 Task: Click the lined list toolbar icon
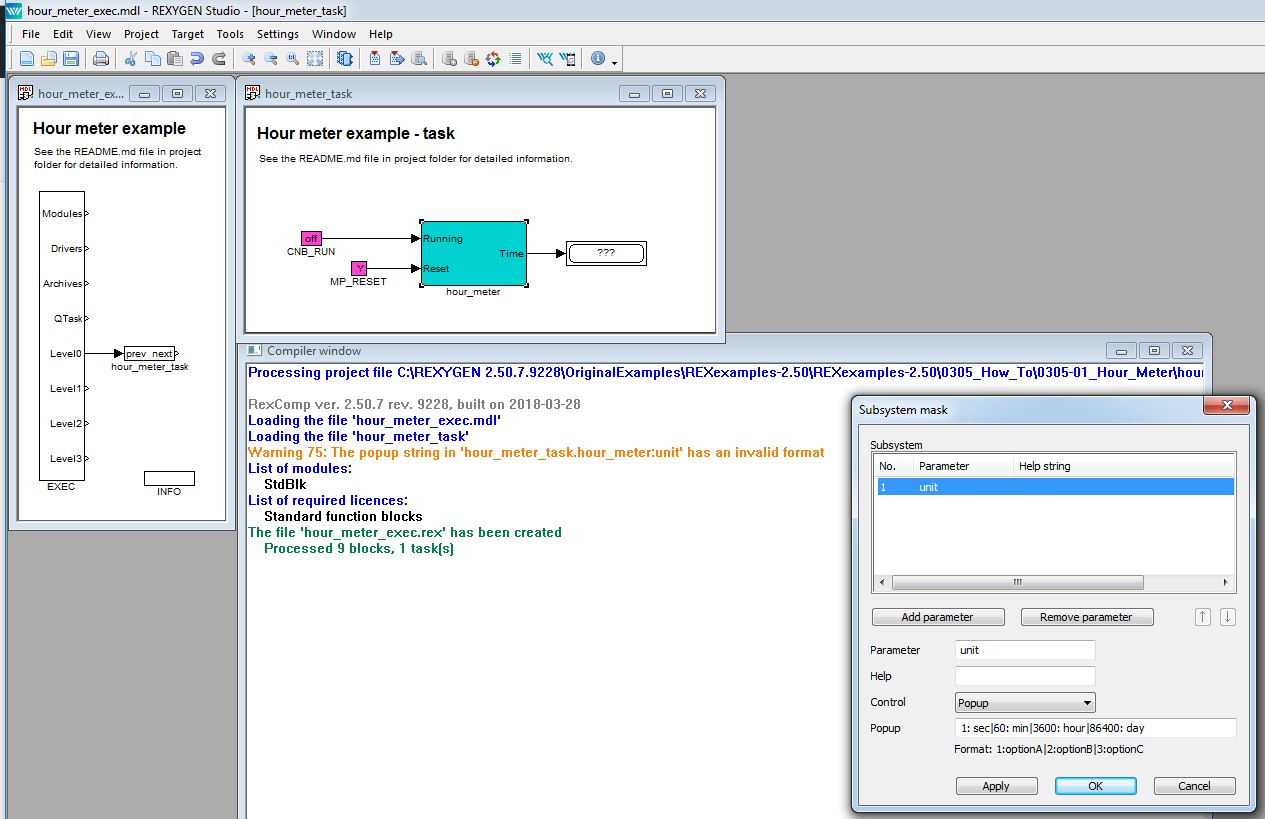point(515,59)
